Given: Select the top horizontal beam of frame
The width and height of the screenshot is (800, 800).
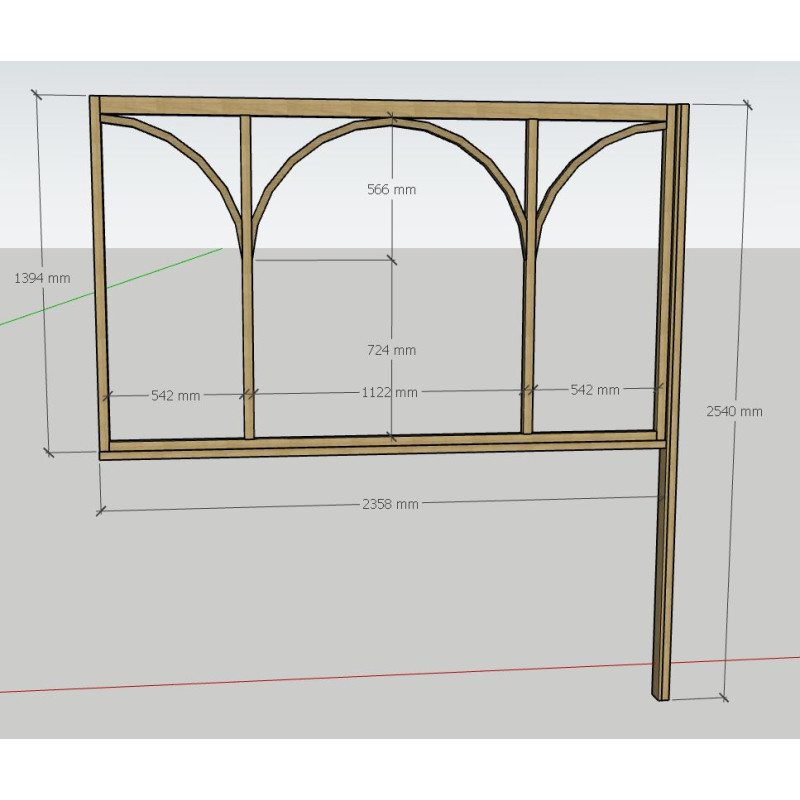Looking at the screenshot, I should [380, 109].
